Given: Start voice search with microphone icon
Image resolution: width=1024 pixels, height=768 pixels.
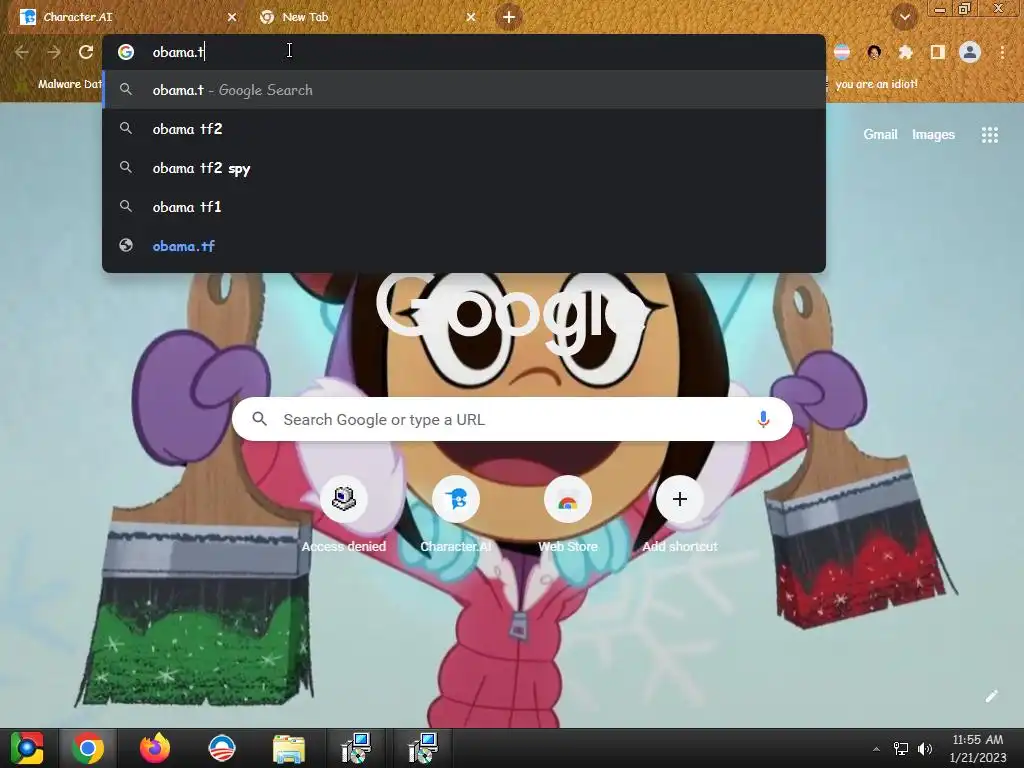Looking at the screenshot, I should tap(763, 419).
